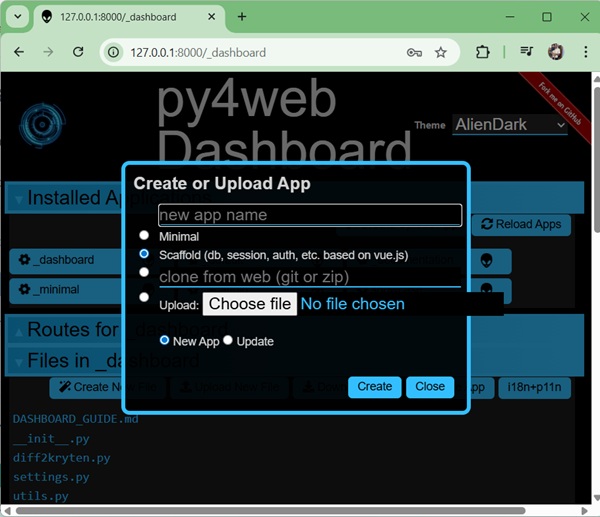Open the __init__.py file
The width and height of the screenshot is (600, 517).
click(51, 439)
